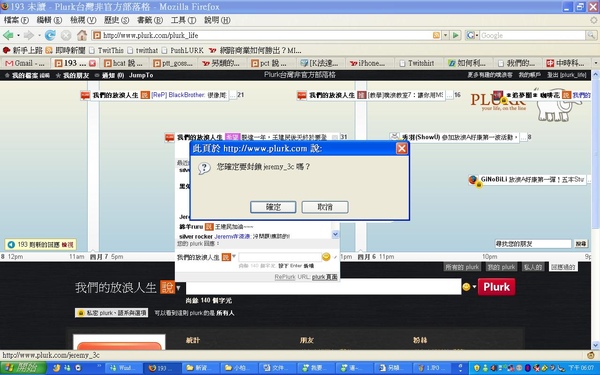Open 檢視 menu
Viewport: 600px width, 375px height.
pyautogui.click(x=83, y=20)
